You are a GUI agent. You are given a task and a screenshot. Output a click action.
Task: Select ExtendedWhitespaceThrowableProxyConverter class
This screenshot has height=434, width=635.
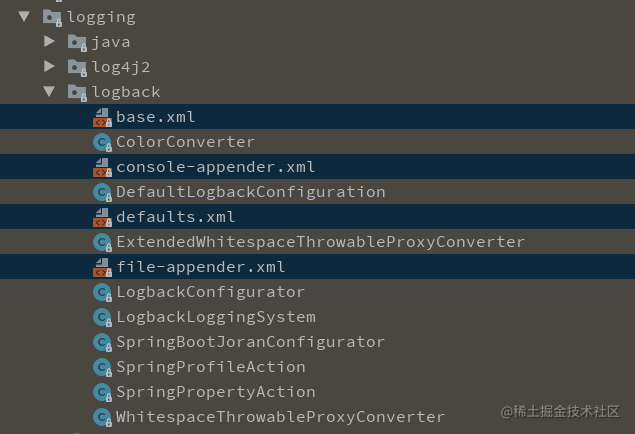[x=320, y=242]
